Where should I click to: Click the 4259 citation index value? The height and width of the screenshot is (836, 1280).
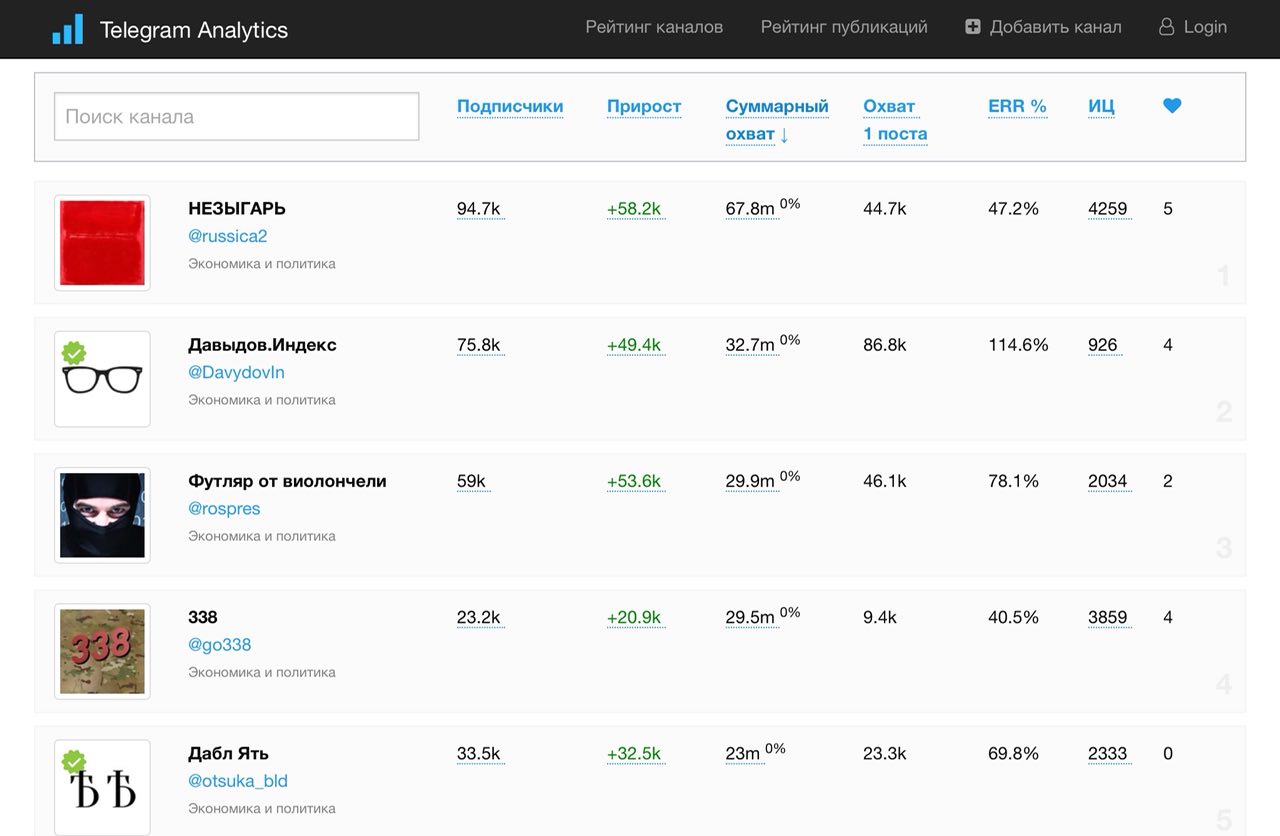[1108, 209]
